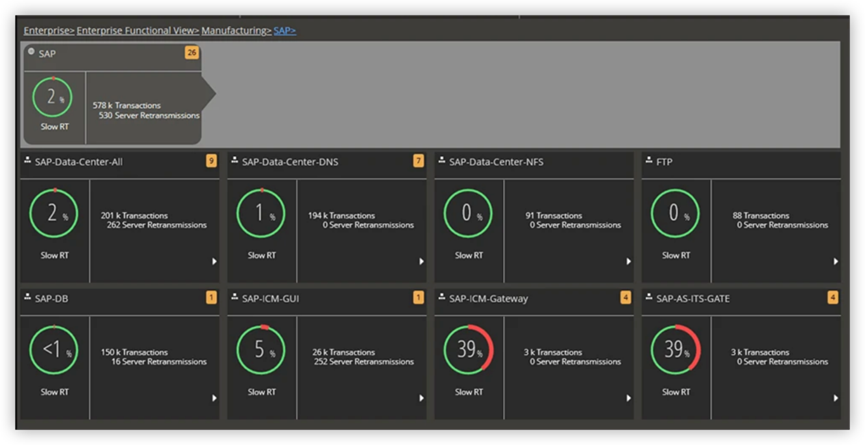Click the SAP-AS-ITS-GATE alert count badge
The image size is (865, 445).
click(x=833, y=297)
